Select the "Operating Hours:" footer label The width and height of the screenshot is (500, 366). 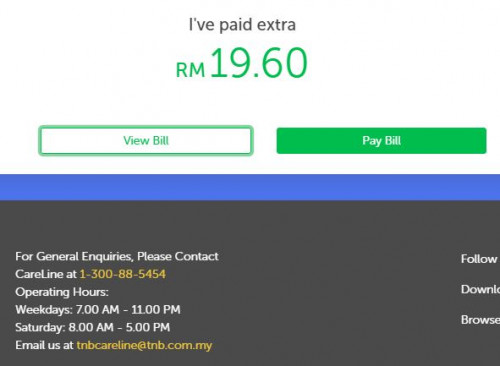(62, 292)
